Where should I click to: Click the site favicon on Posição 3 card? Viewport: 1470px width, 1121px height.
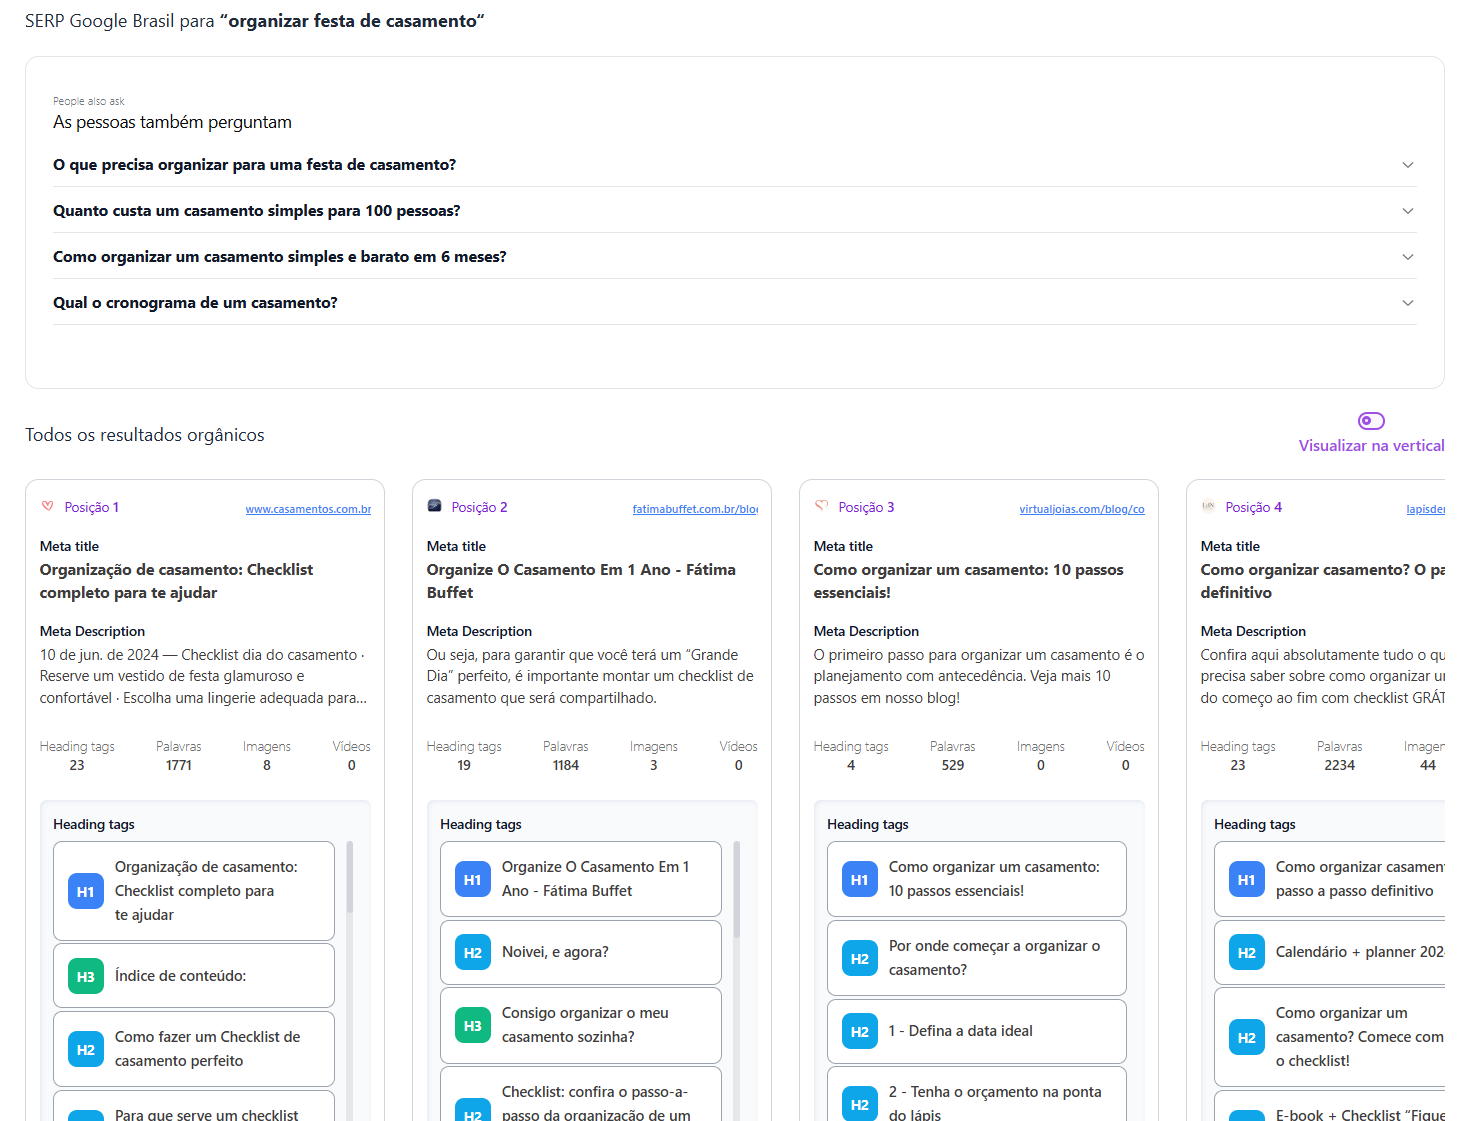[821, 506]
